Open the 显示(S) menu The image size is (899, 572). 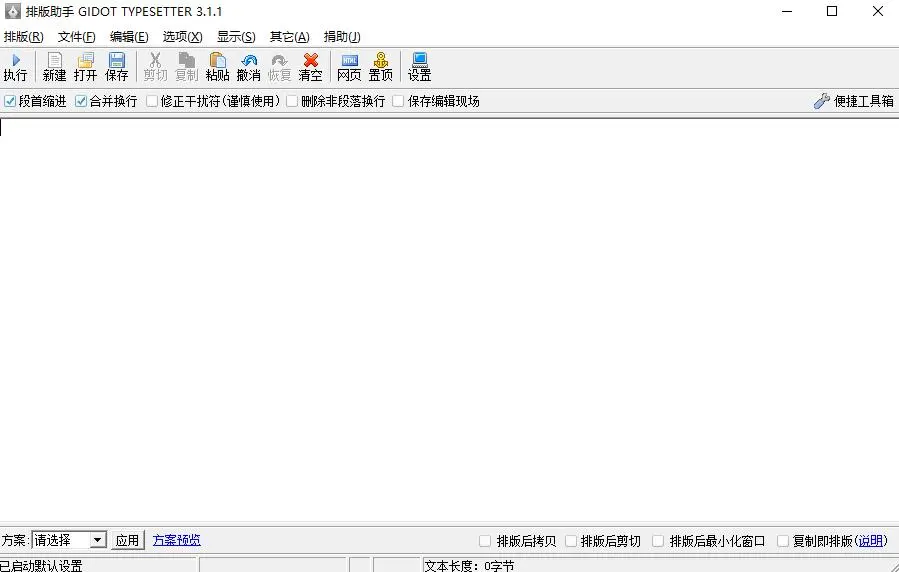pos(236,37)
